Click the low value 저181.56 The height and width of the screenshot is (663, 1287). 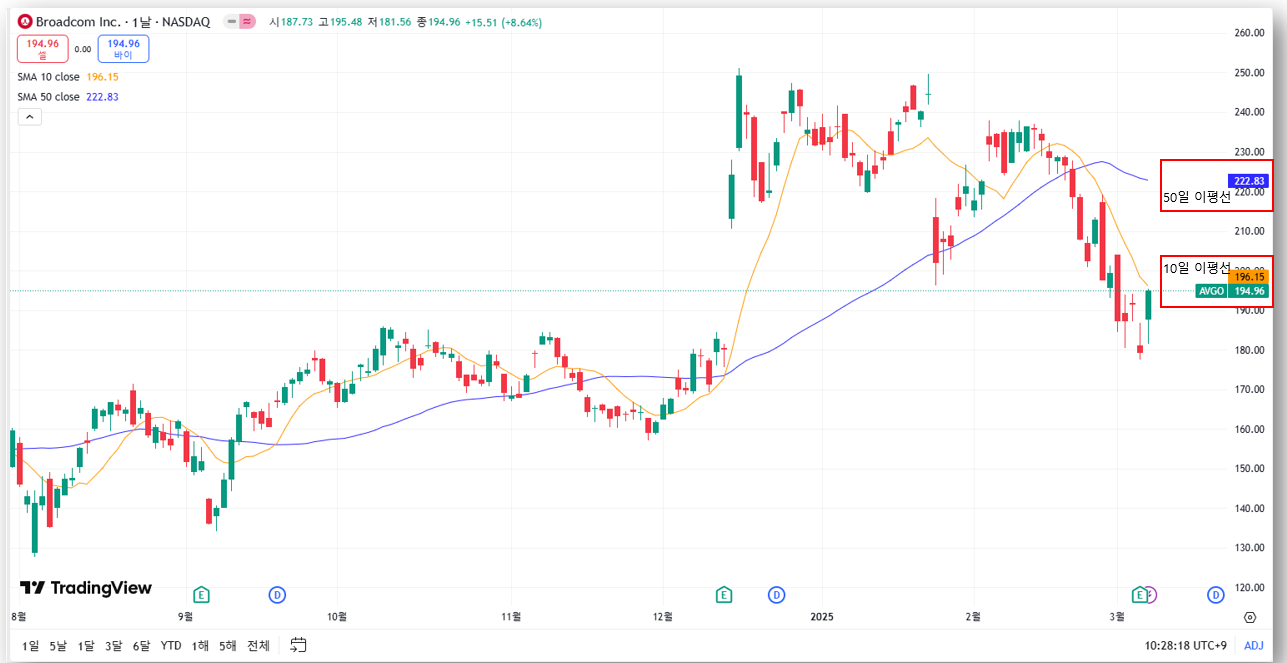tap(389, 21)
